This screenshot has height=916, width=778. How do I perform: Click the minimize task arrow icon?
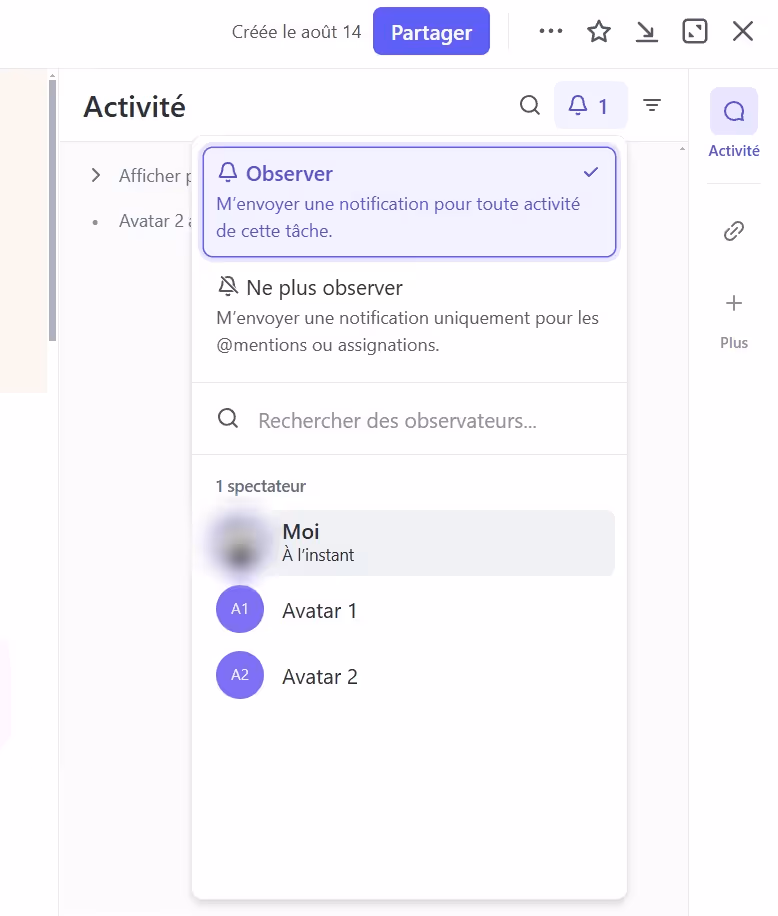pos(647,32)
